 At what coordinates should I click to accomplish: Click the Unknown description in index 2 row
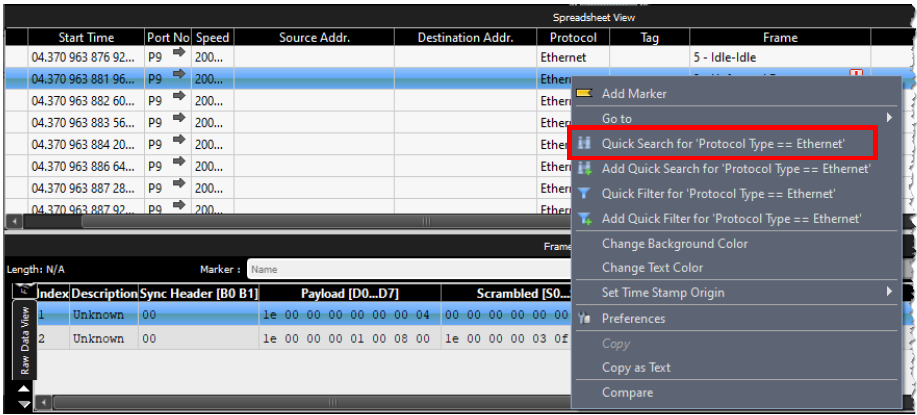[x=104, y=338]
